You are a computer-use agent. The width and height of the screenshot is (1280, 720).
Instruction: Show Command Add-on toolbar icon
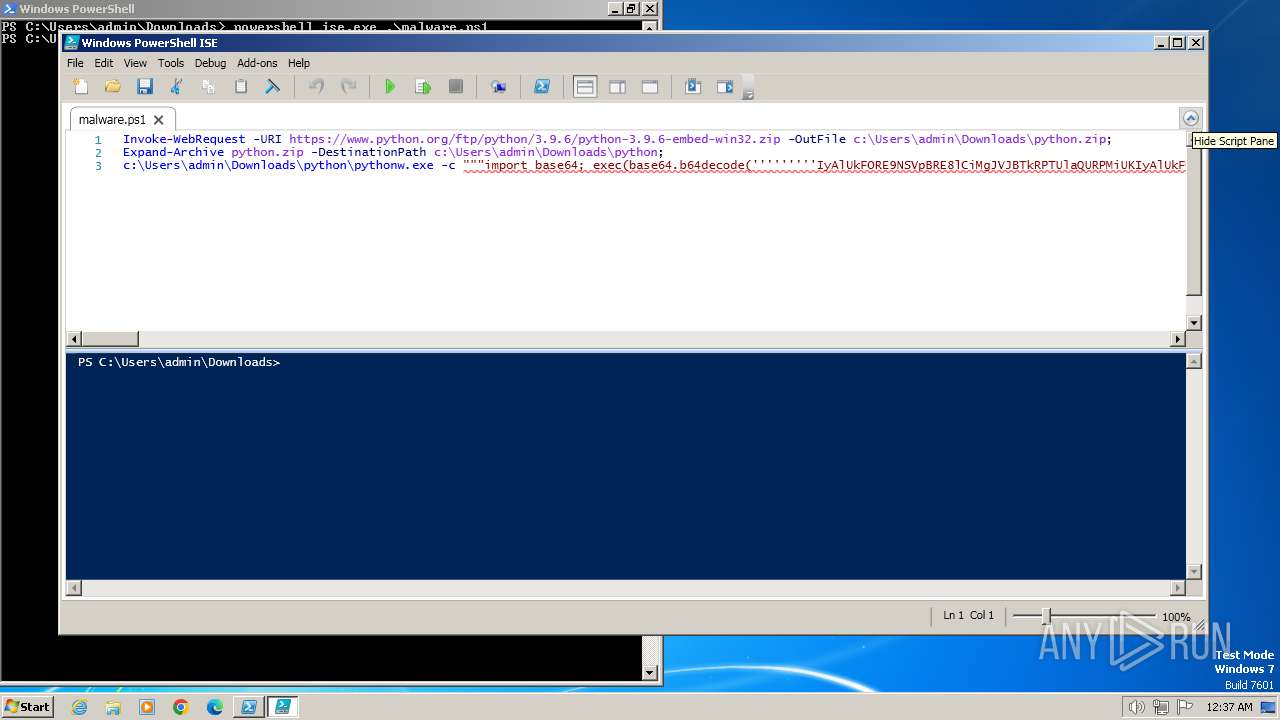[x=725, y=87]
